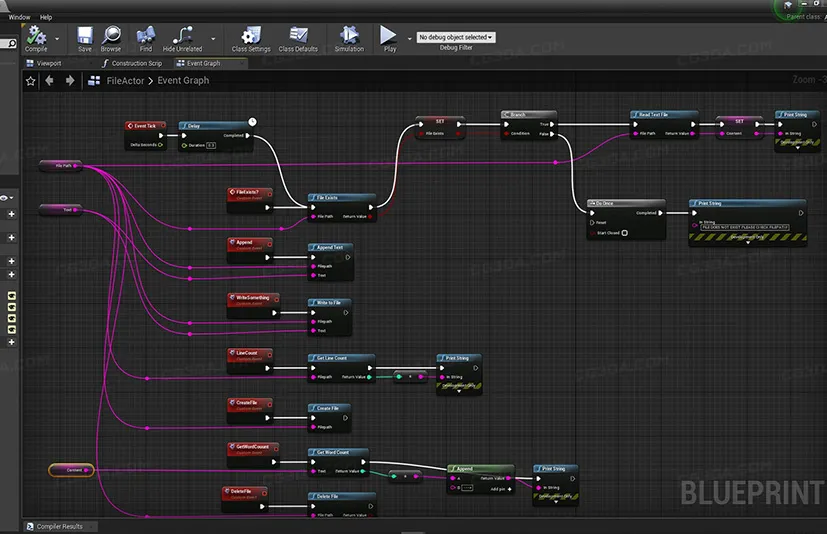Open the Hide Unrelated options dropdown arrow
The width and height of the screenshot is (827, 534).
(213, 39)
